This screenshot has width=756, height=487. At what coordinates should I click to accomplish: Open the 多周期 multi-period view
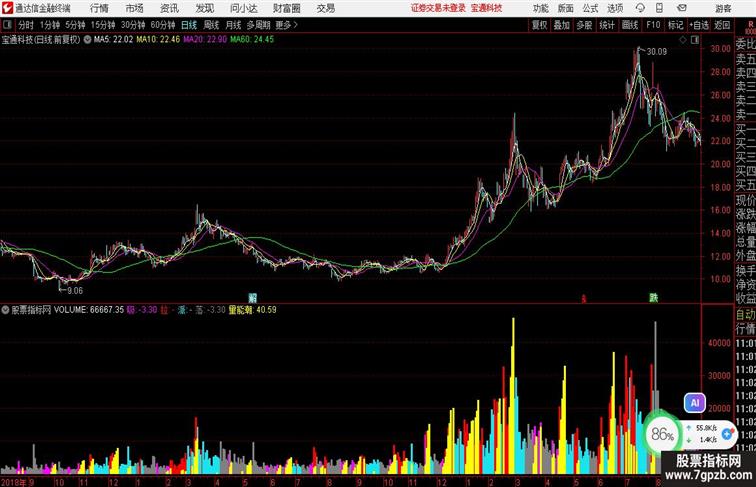coord(258,25)
